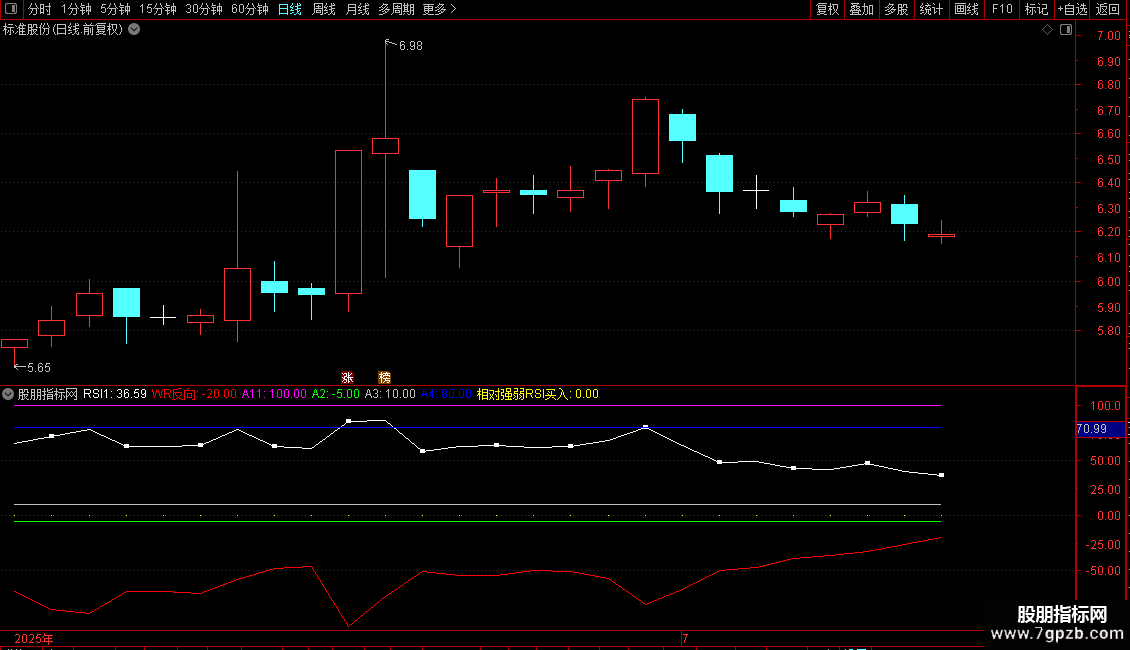Click the -50.00 indicator axis label

1103,570
